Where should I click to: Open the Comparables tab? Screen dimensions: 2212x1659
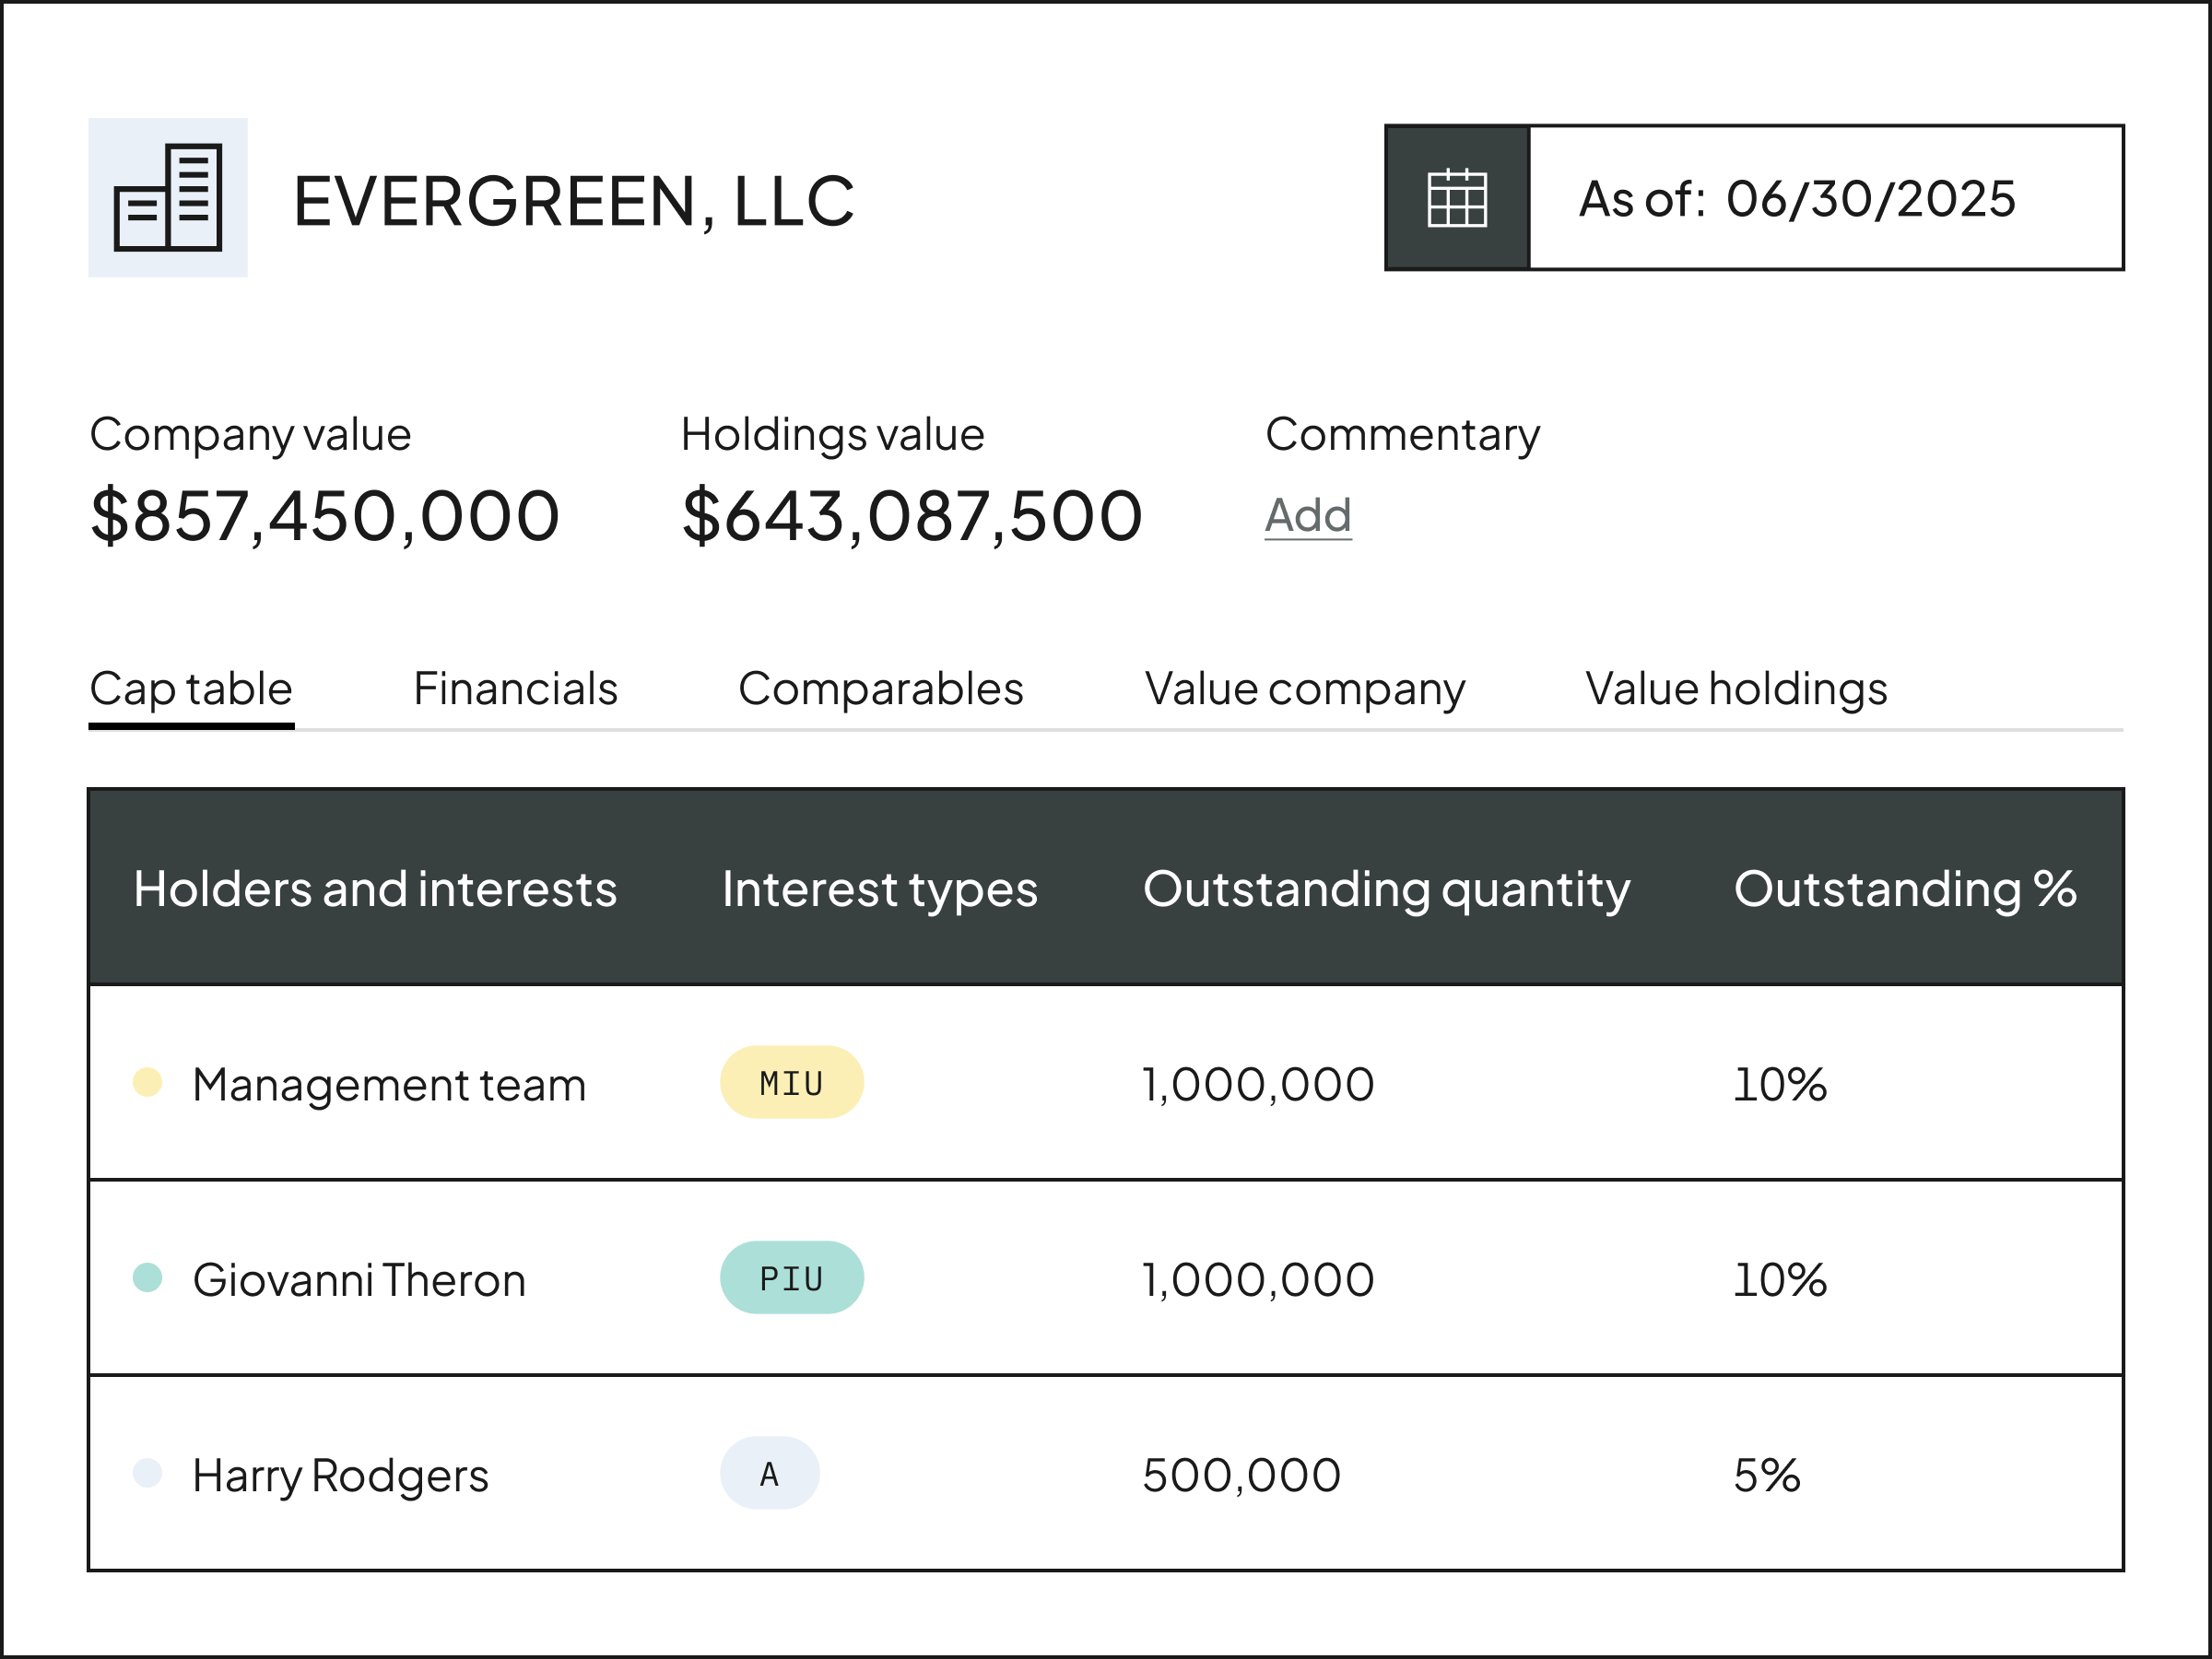coord(880,688)
